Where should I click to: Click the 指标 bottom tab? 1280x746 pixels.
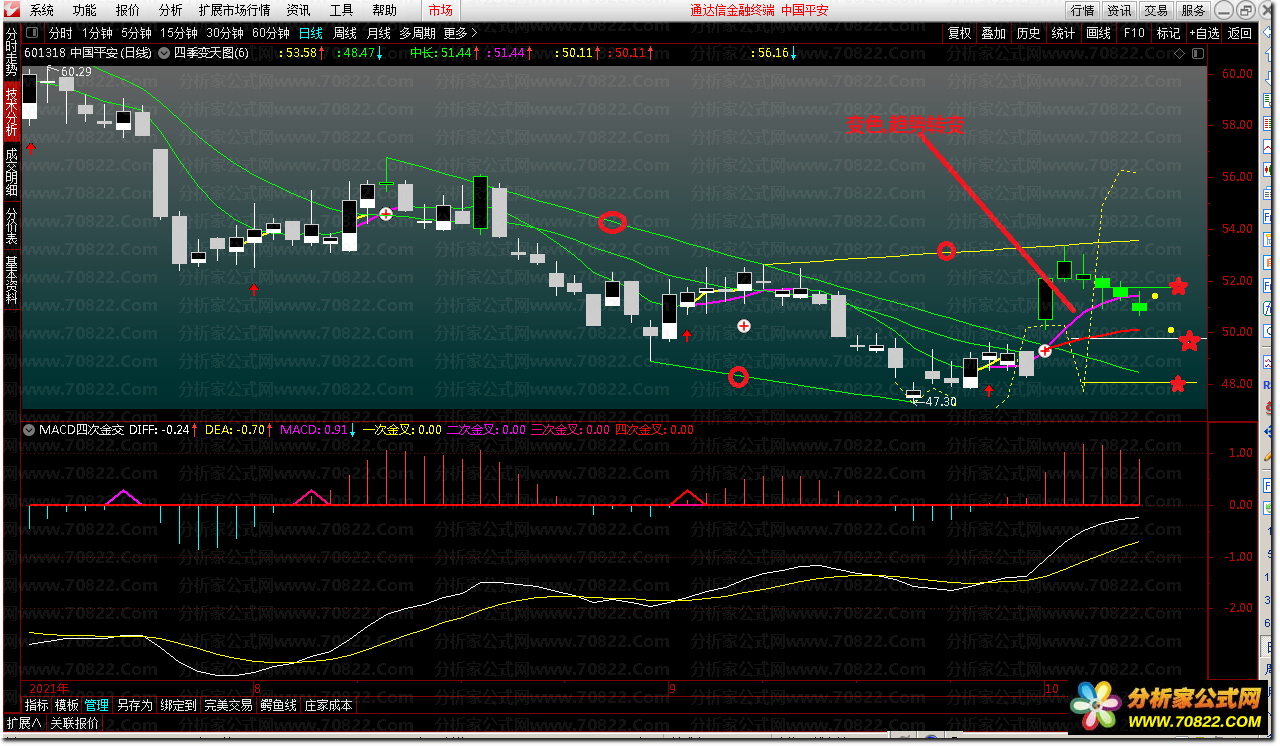pos(36,705)
